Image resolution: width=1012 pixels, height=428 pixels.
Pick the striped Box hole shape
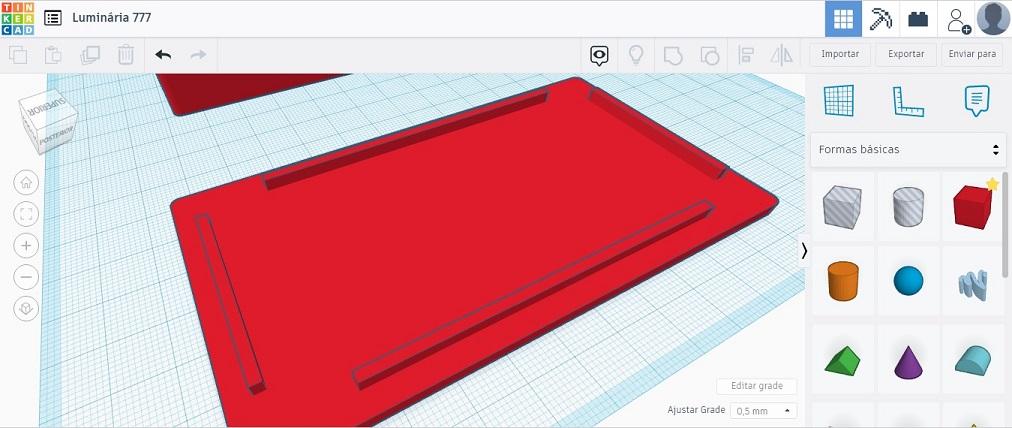pyautogui.click(x=842, y=207)
